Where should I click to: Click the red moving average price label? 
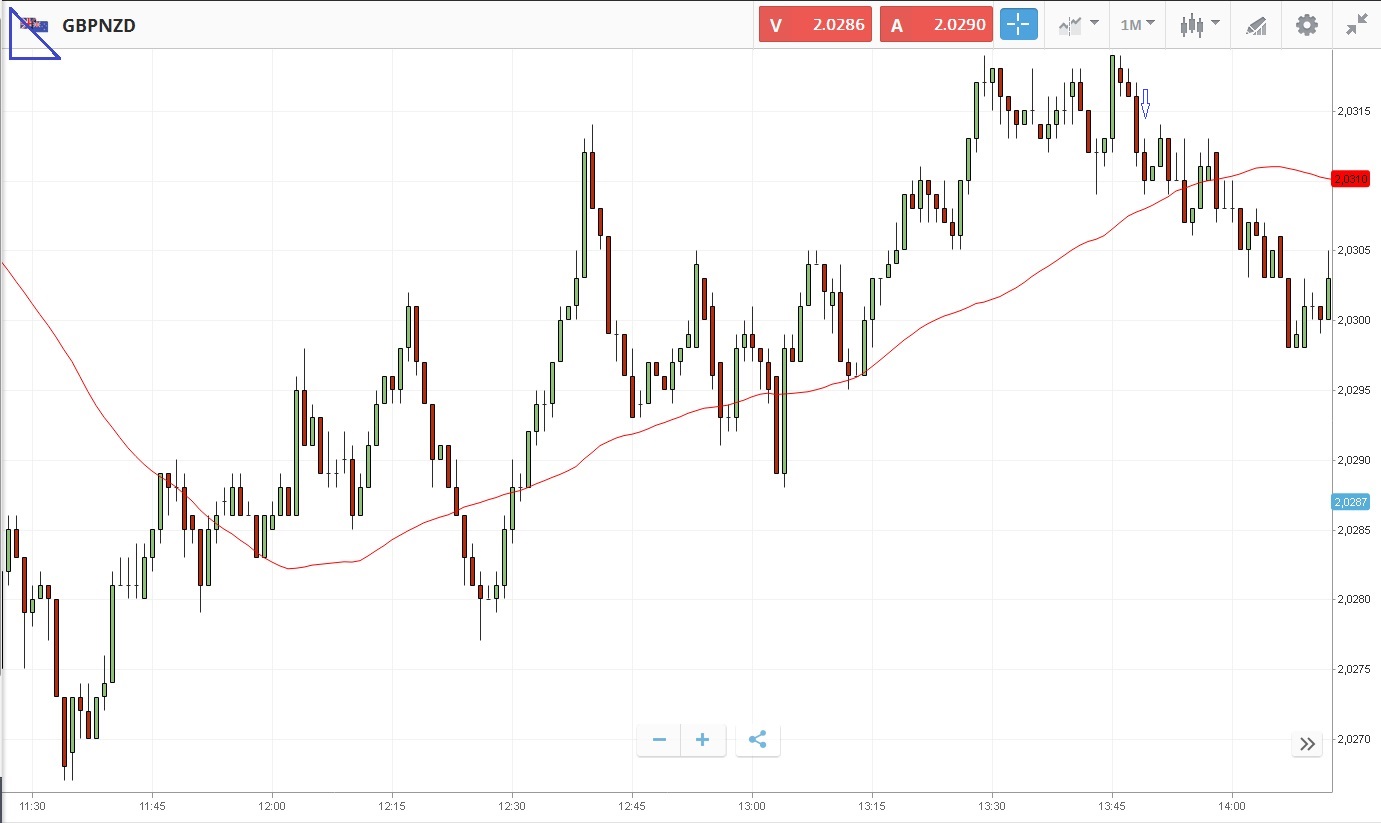[1349, 178]
